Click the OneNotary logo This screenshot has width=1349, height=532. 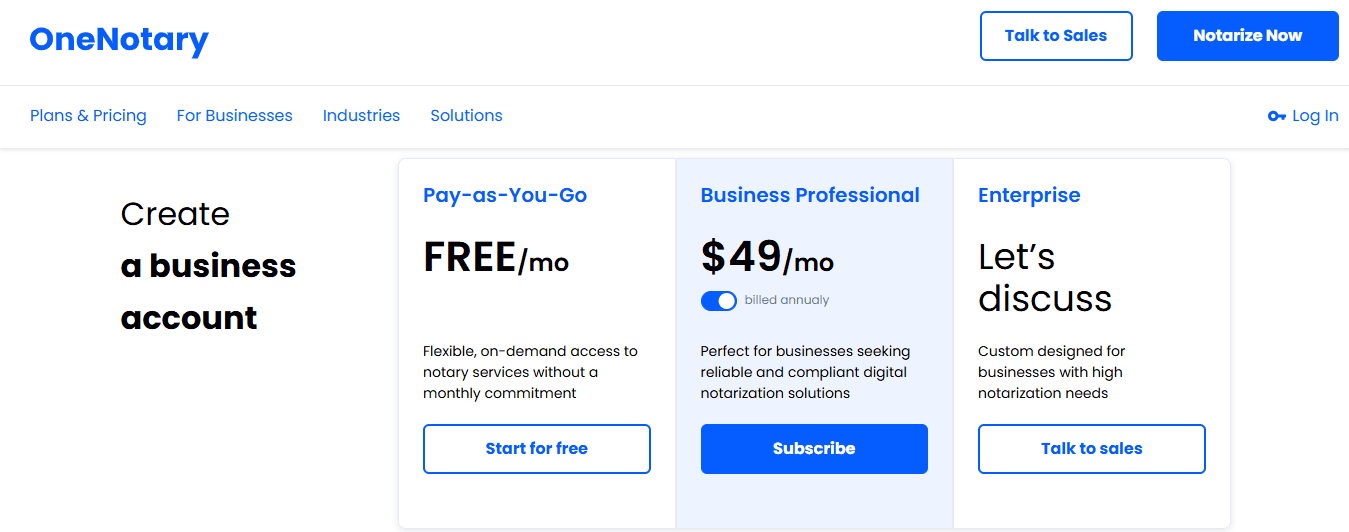click(x=119, y=39)
